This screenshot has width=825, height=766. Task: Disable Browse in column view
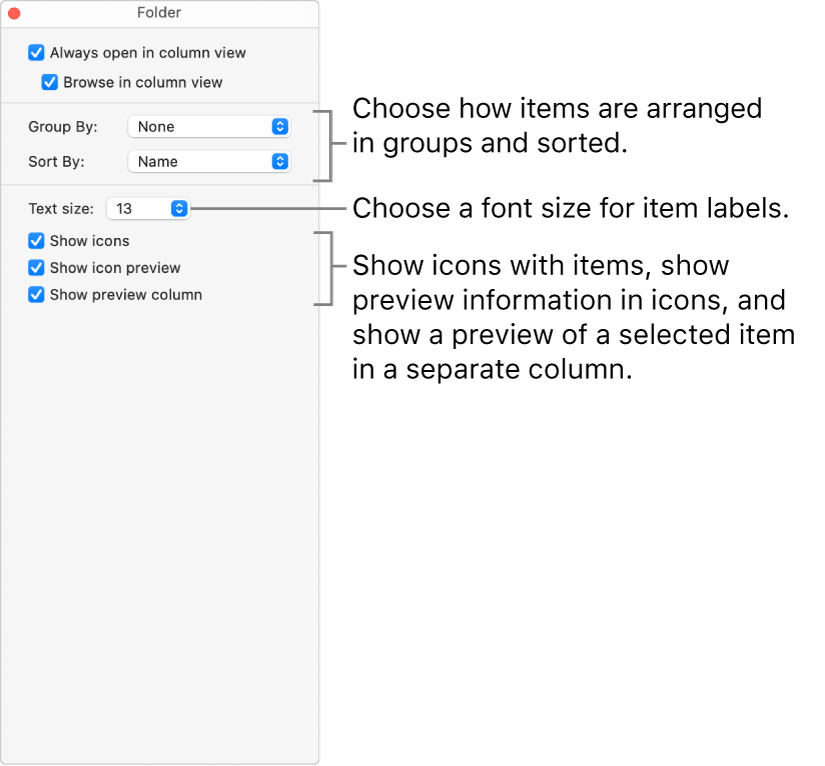coord(49,82)
